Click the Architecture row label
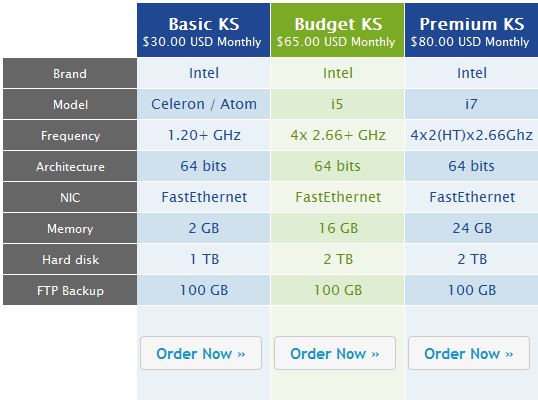Screen dimensions: 538x400 click(70, 166)
